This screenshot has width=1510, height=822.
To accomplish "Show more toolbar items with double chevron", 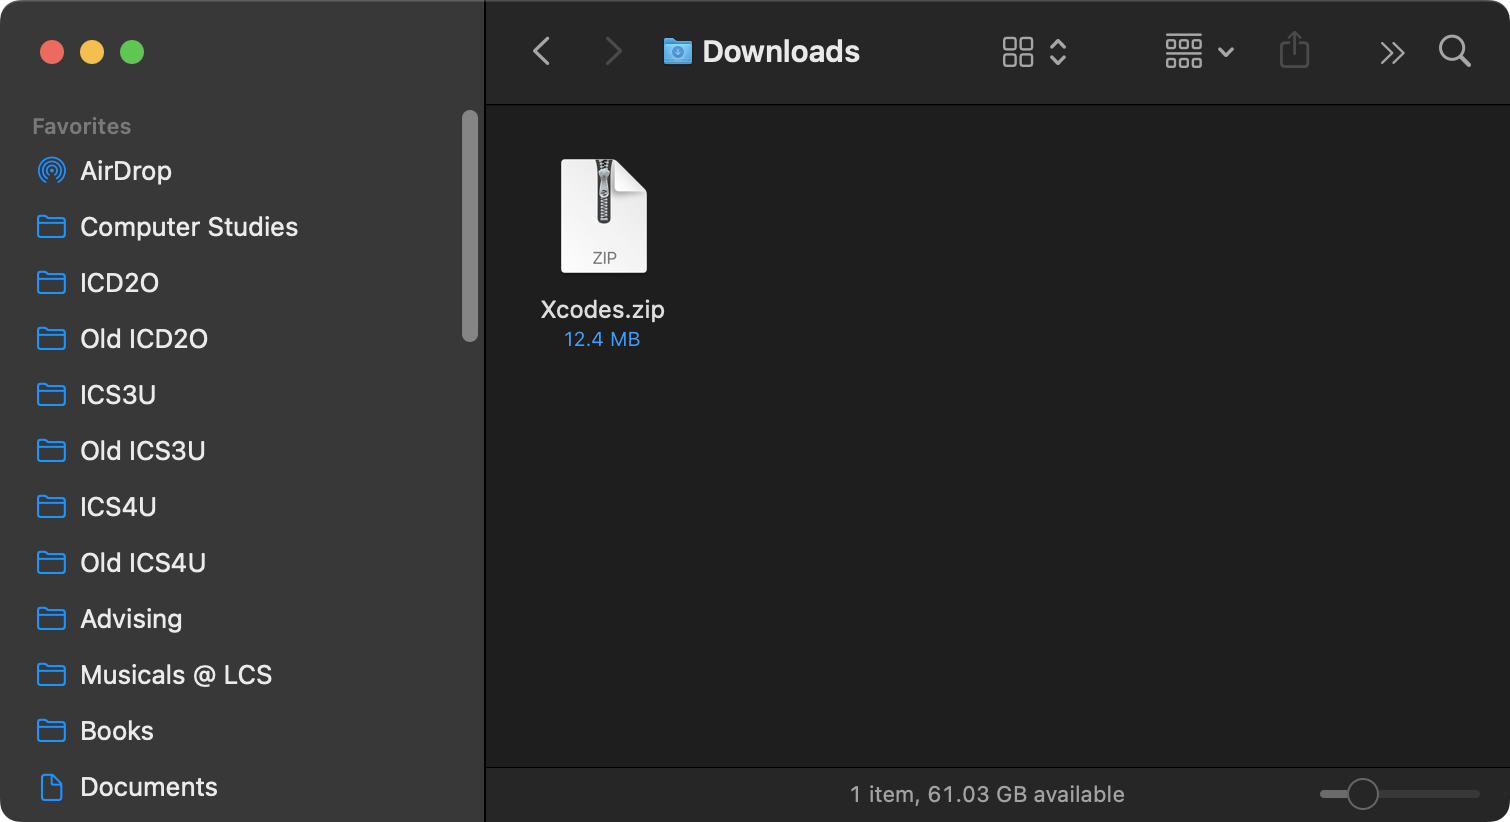I will (x=1392, y=53).
